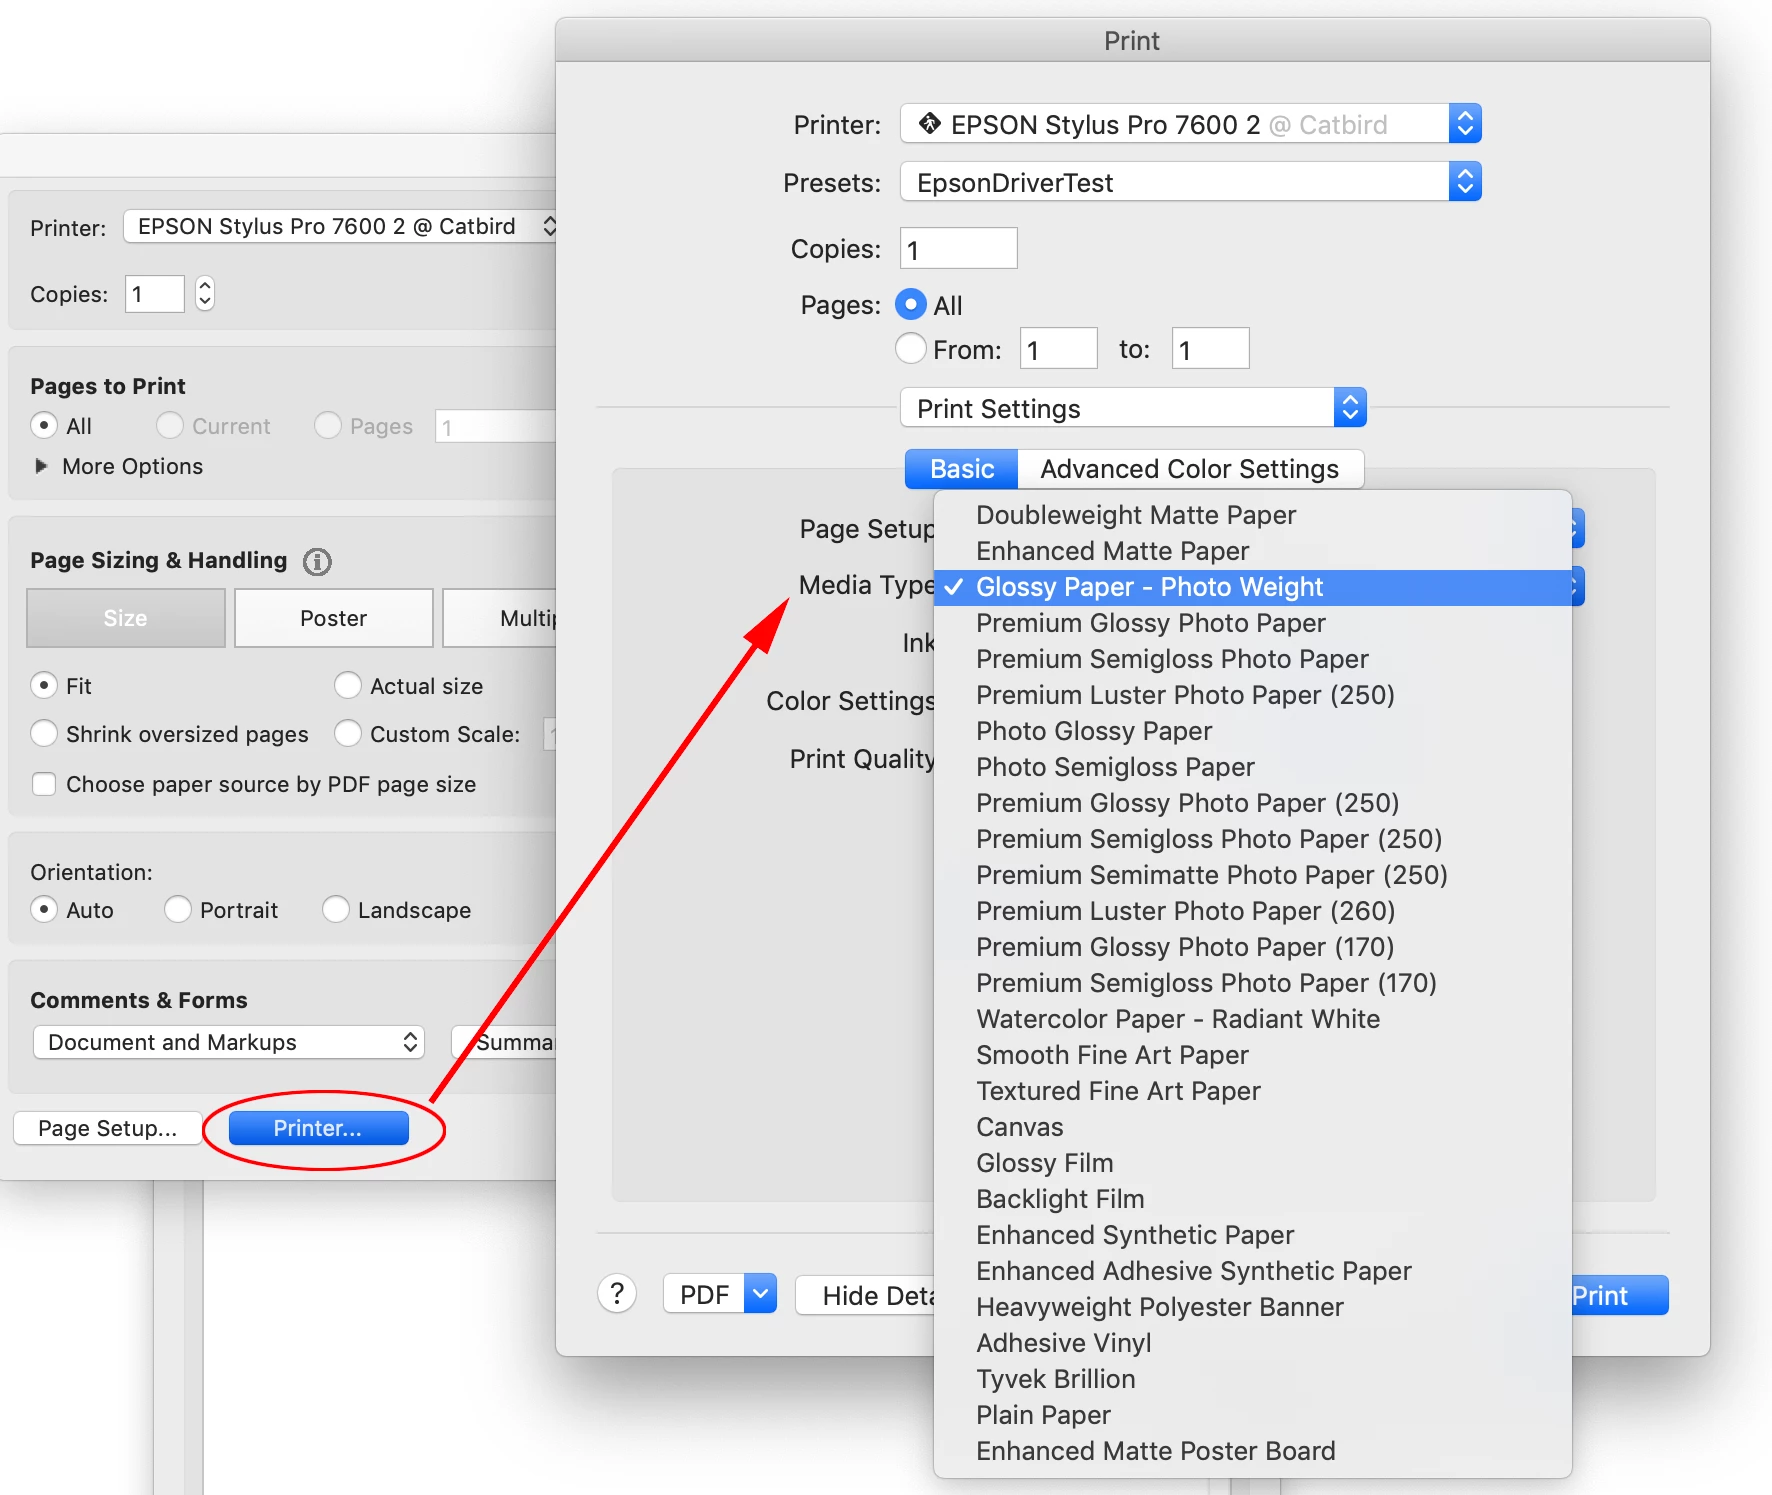
Task: Choose Premium Glossy Photo Paper (170)
Action: (1252, 947)
